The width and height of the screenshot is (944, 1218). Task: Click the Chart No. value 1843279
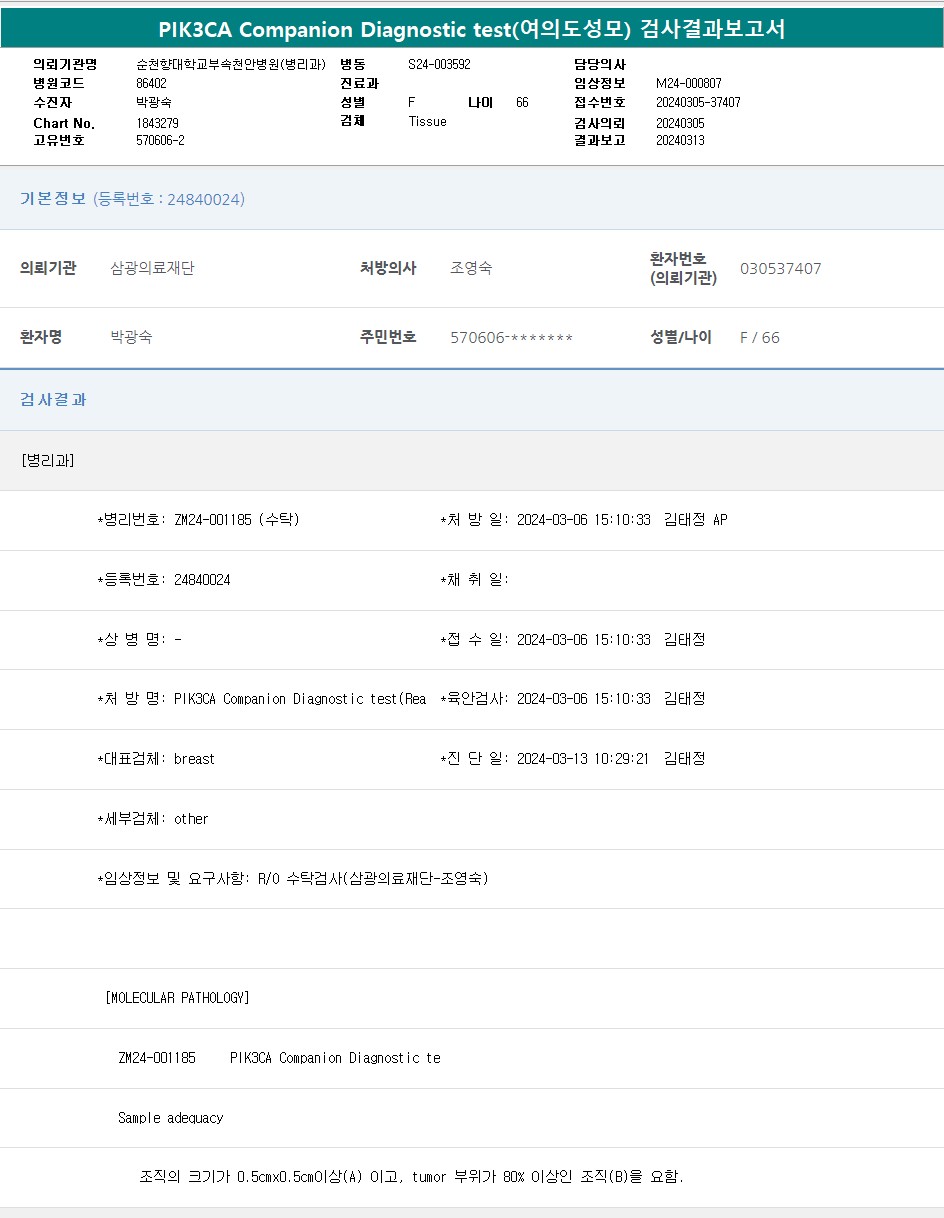[157, 123]
